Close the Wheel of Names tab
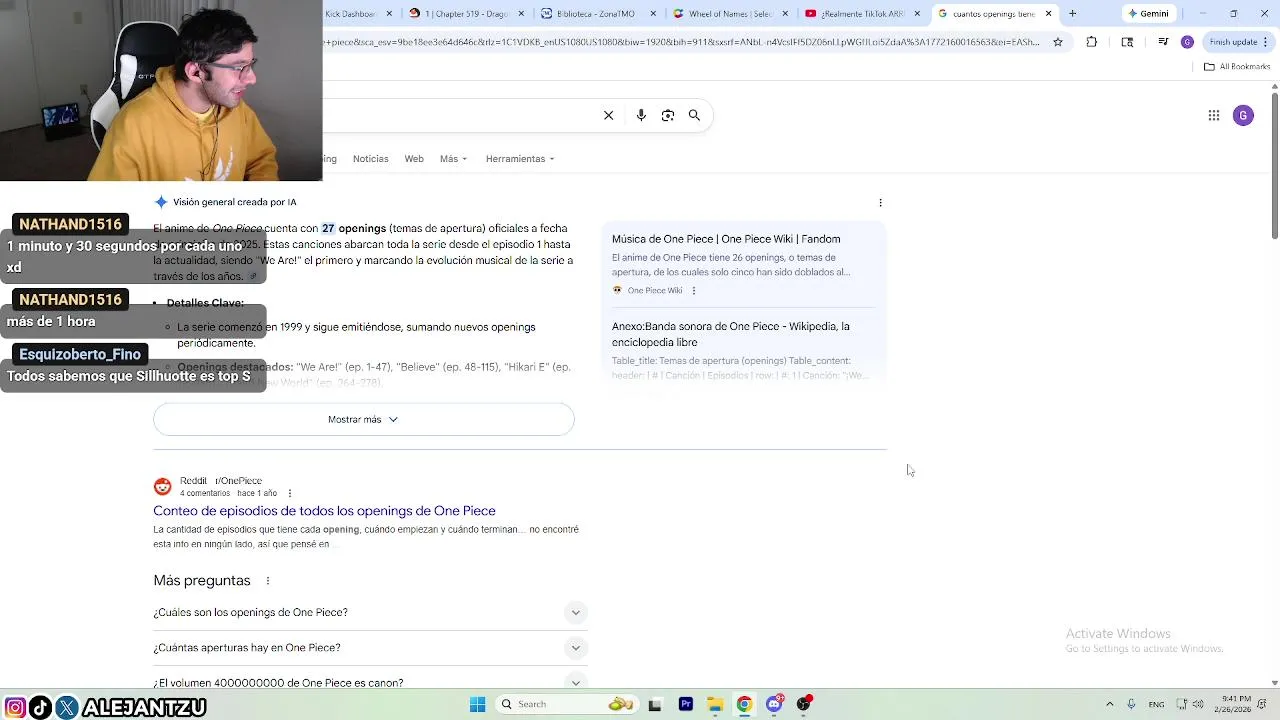The width and height of the screenshot is (1280, 720). coord(785,14)
